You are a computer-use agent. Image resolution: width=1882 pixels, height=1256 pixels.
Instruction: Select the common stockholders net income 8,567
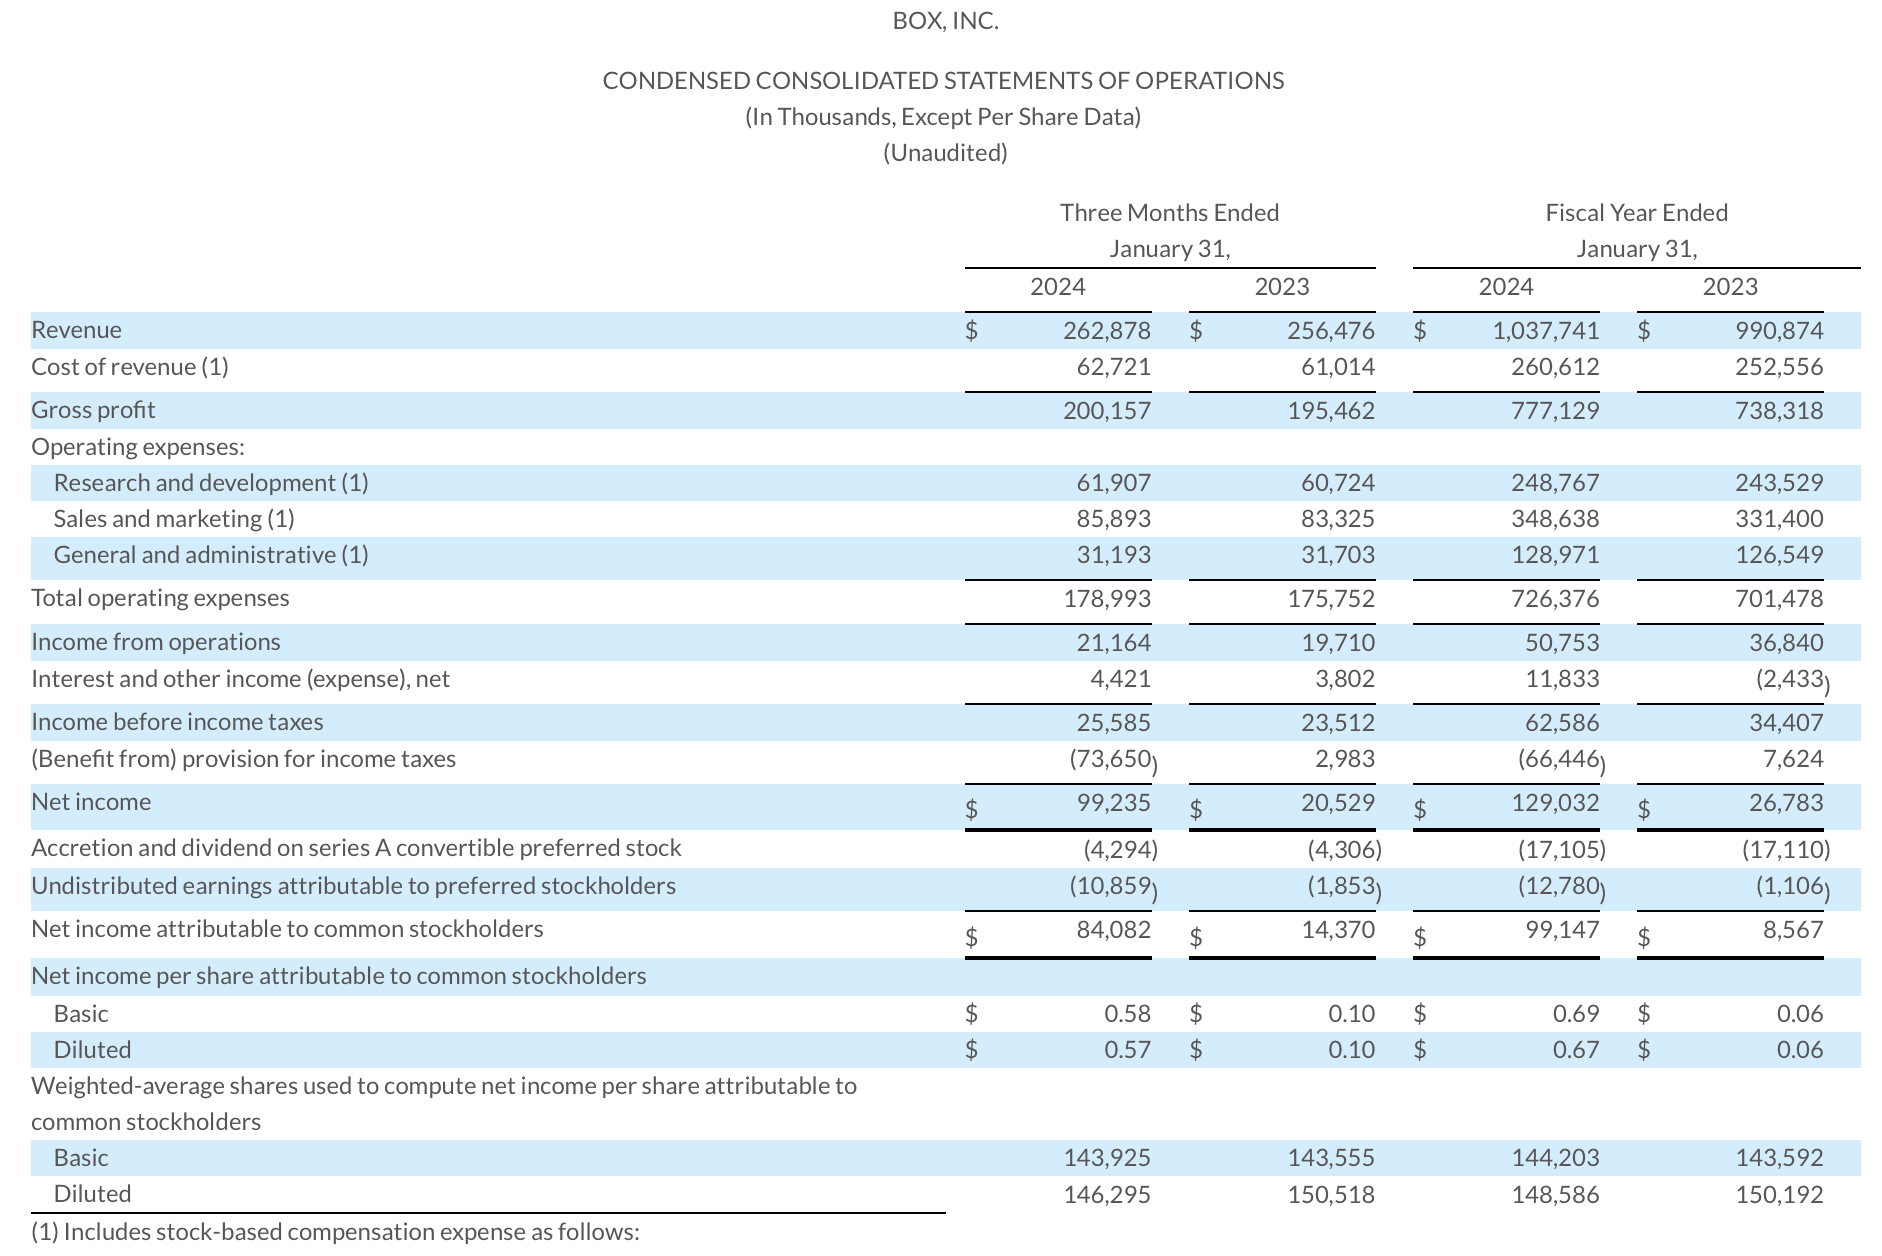point(1793,930)
